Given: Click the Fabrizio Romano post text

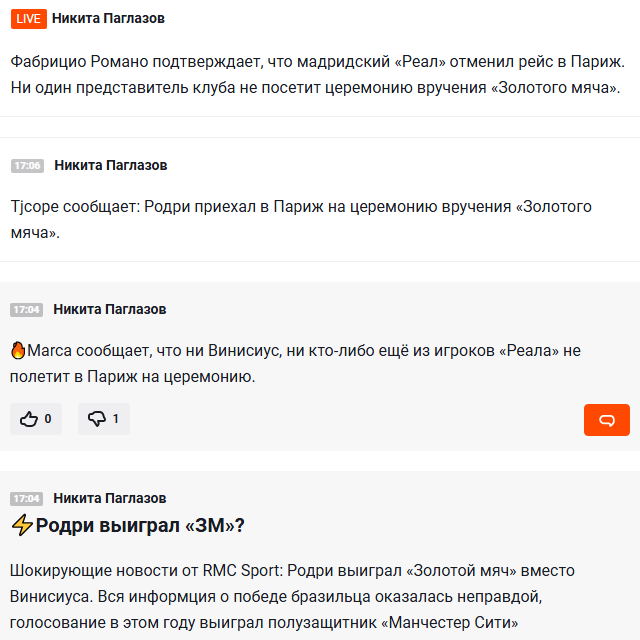Looking at the screenshot, I should 318,75.
